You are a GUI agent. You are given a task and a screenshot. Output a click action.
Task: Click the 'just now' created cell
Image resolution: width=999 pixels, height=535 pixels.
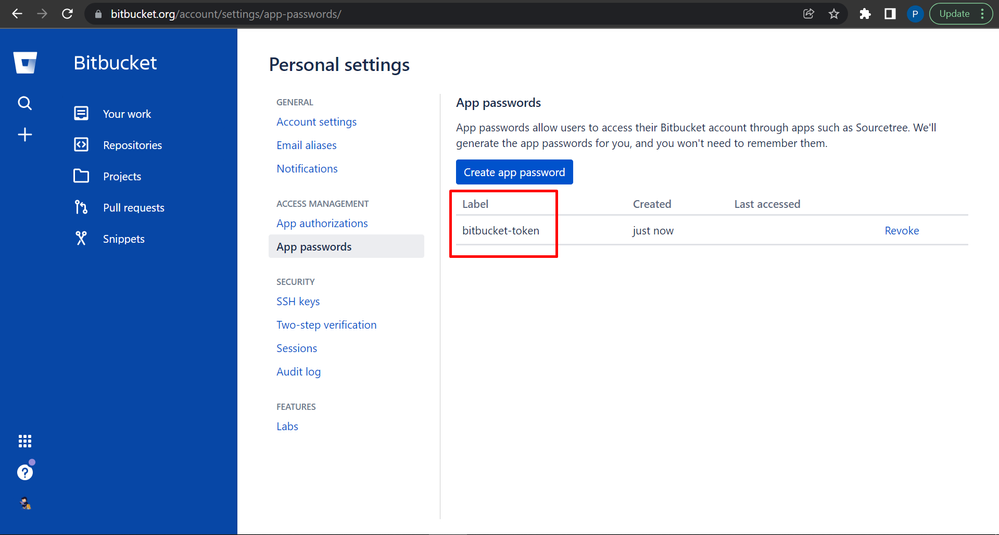[653, 231]
